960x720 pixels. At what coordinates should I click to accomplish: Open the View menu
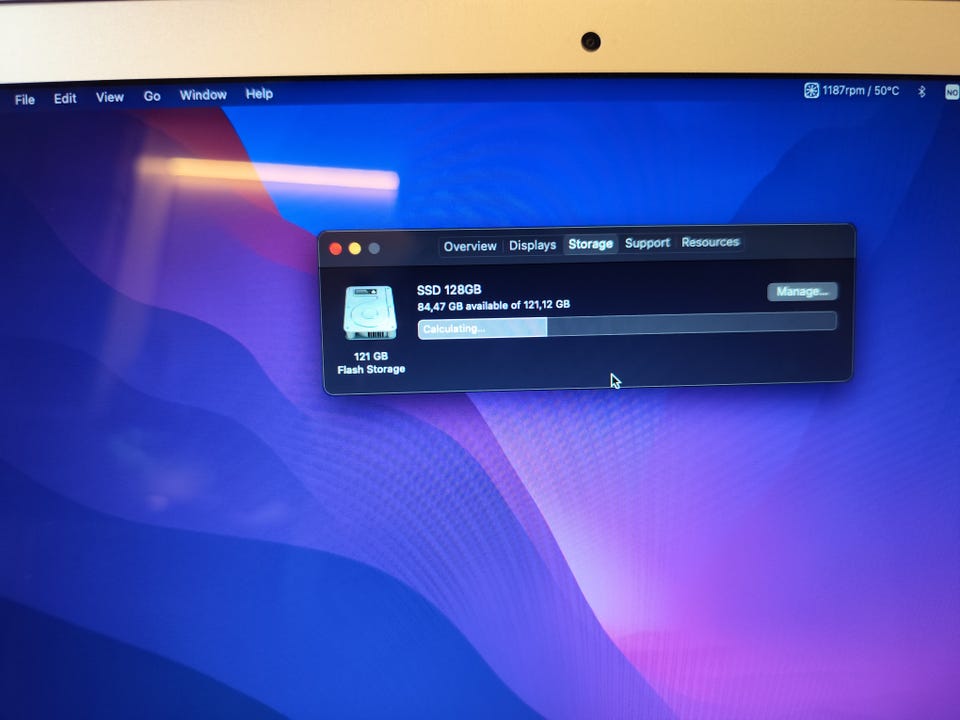coord(110,97)
